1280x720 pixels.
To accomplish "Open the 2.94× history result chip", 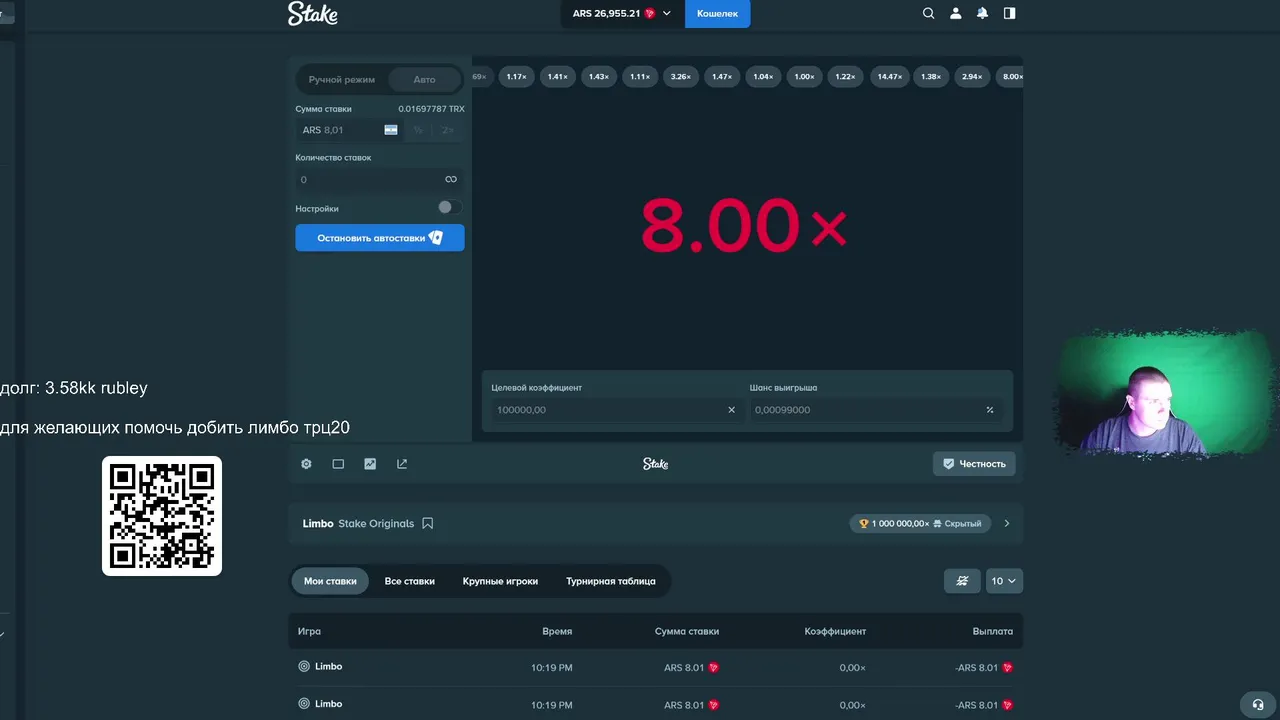I will tap(972, 77).
